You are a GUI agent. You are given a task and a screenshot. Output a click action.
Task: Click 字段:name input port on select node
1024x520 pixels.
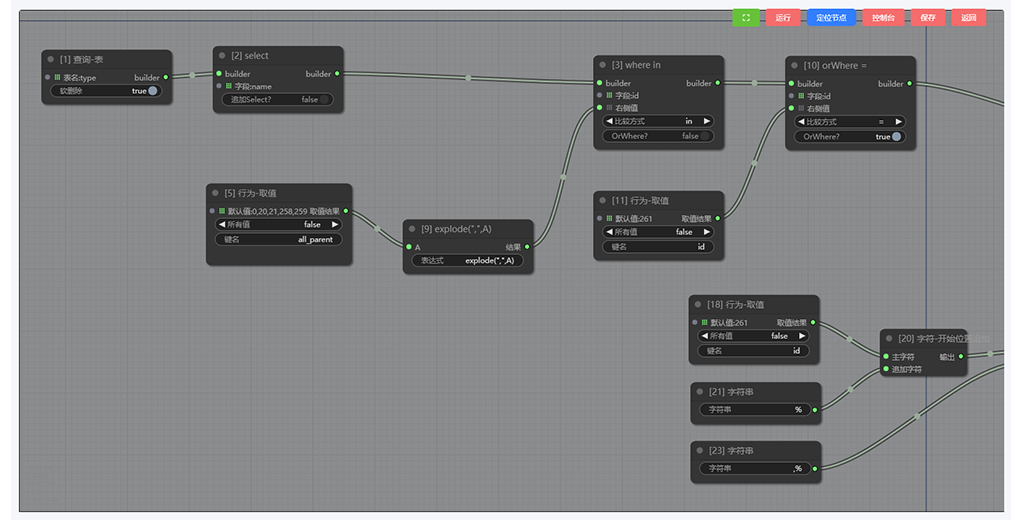(x=219, y=86)
